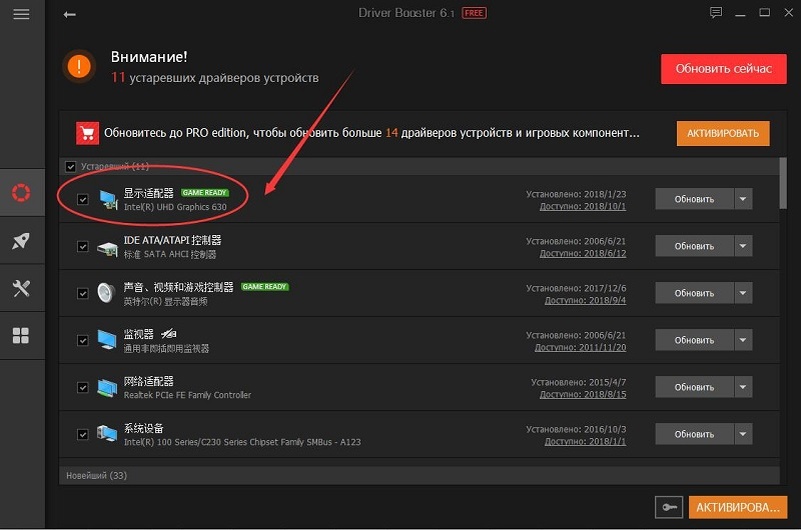
Task: Select the red scan circle sidebar icon
Action: (x=21, y=193)
